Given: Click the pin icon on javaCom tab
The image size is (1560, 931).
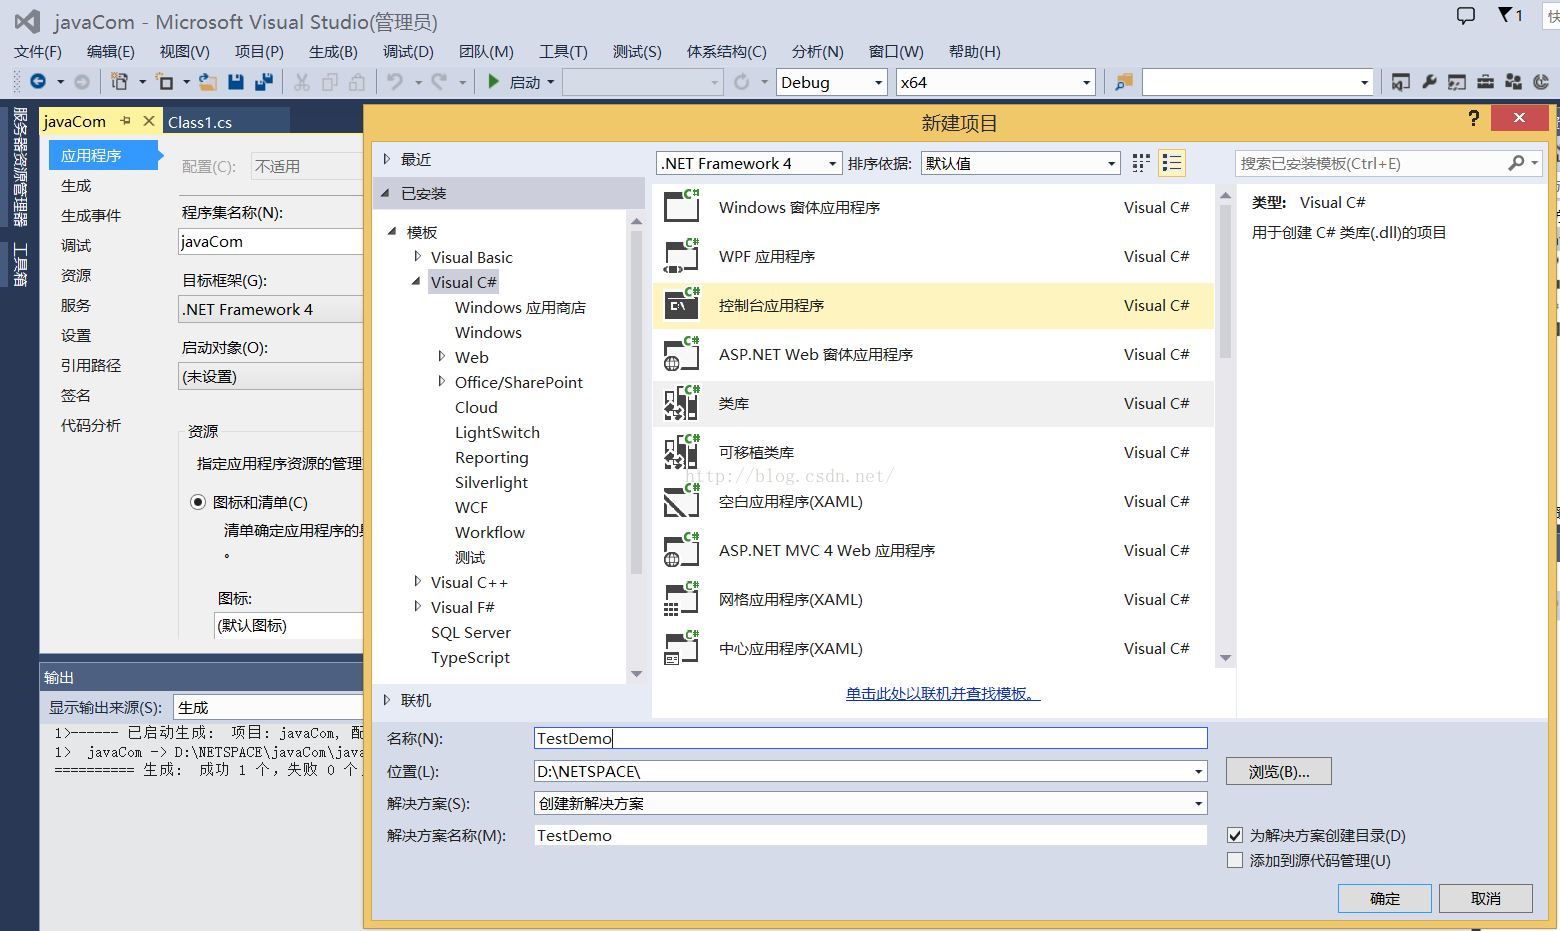Looking at the screenshot, I should pos(126,121).
